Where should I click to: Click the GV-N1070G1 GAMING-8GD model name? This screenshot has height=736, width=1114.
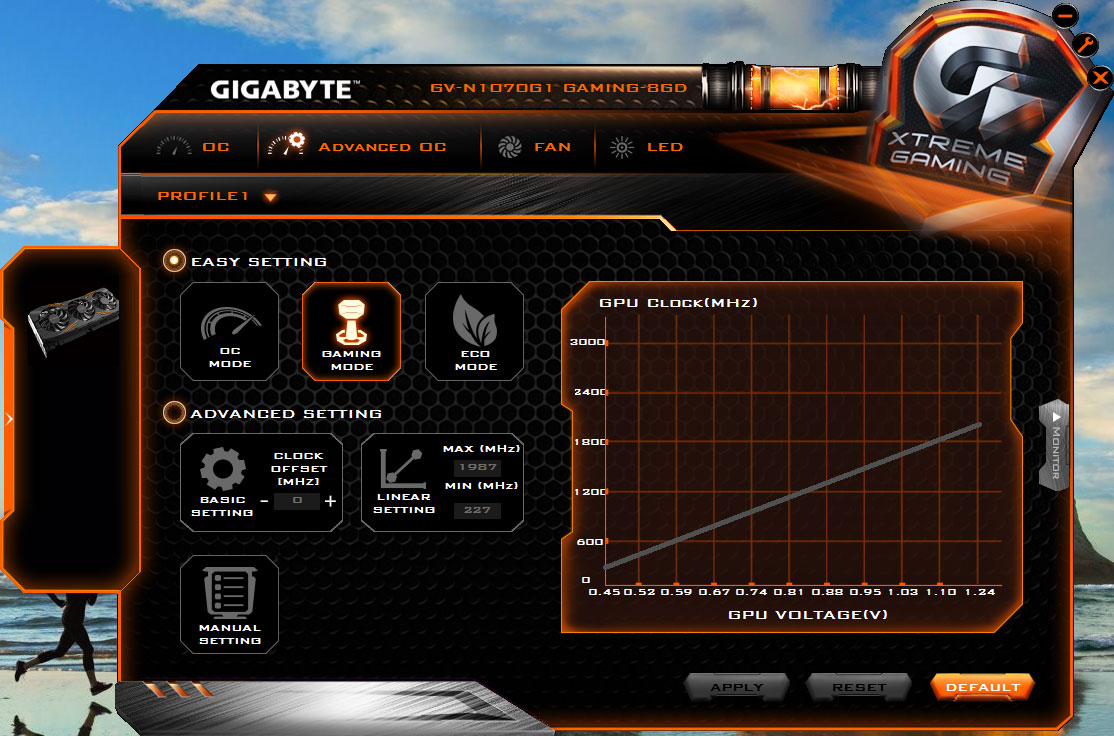pyautogui.click(x=558, y=88)
